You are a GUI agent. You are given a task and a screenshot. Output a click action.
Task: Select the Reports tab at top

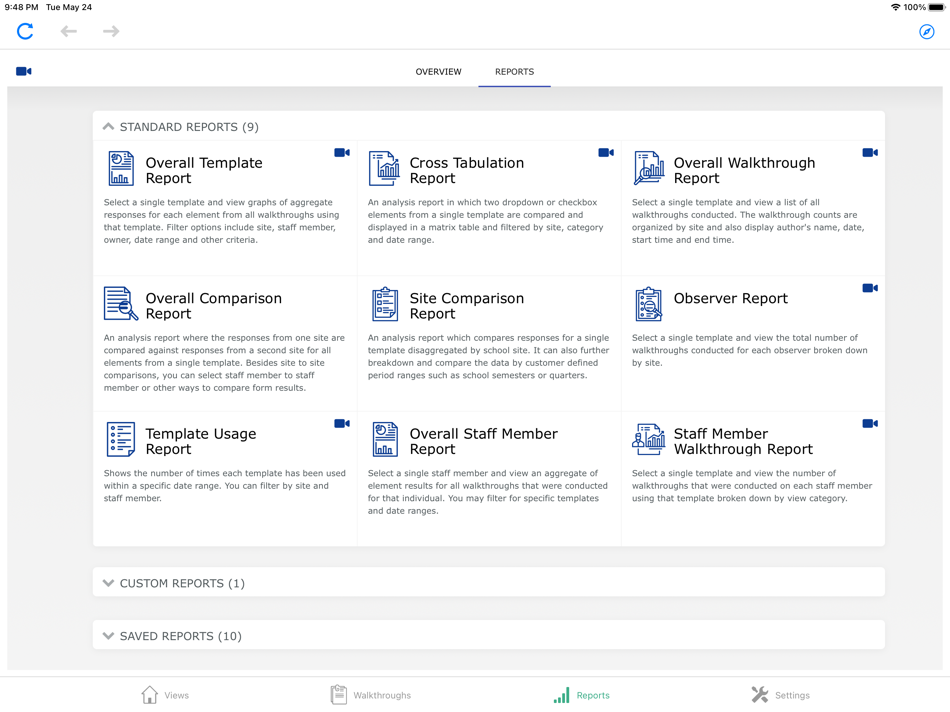[x=514, y=72]
